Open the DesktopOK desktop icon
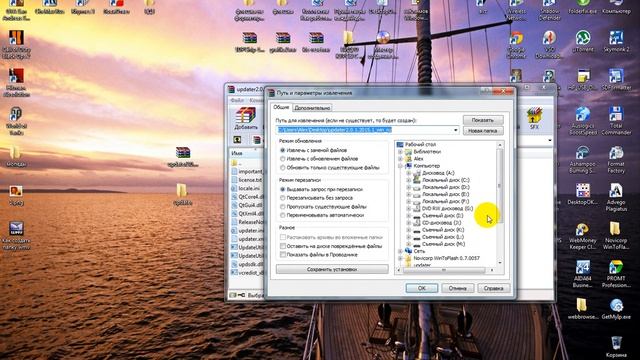 [x=582, y=194]
